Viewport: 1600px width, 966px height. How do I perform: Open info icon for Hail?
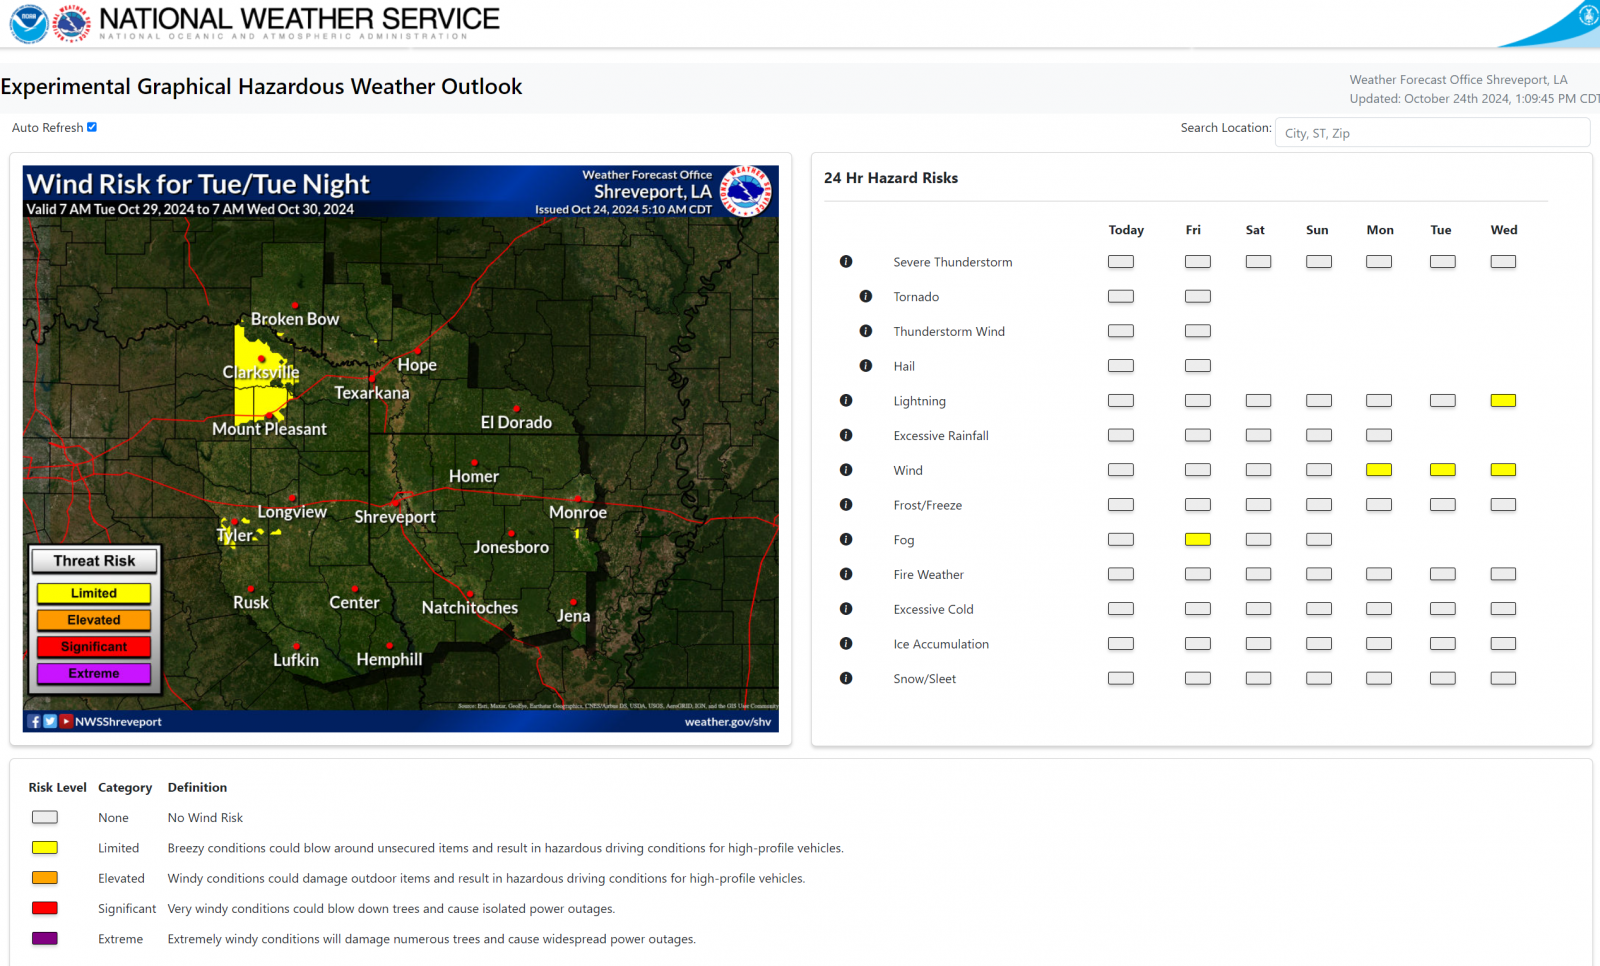pos(866,366)
